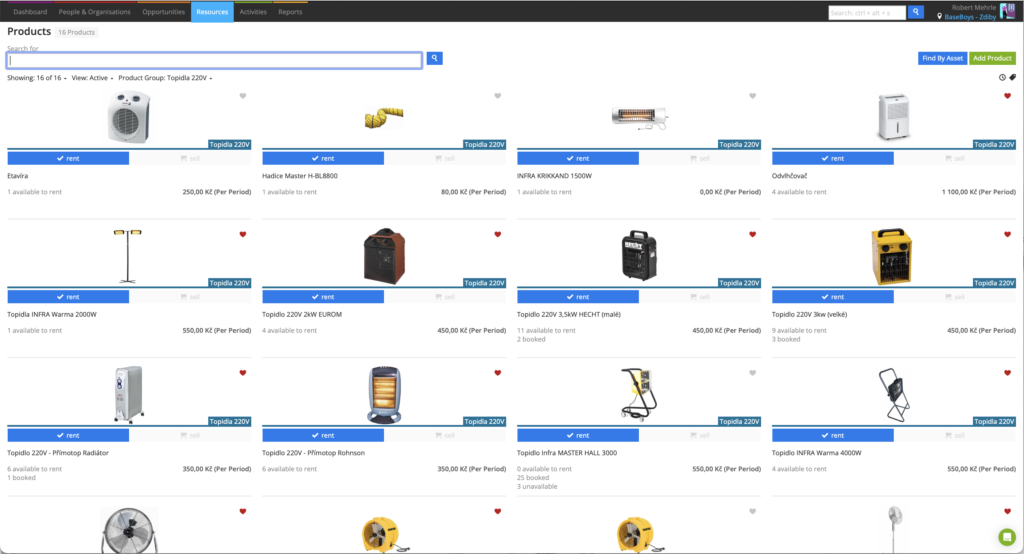Click the sell cart for Etavira
Screen dimensions: 1024x554
coord(189,158)
